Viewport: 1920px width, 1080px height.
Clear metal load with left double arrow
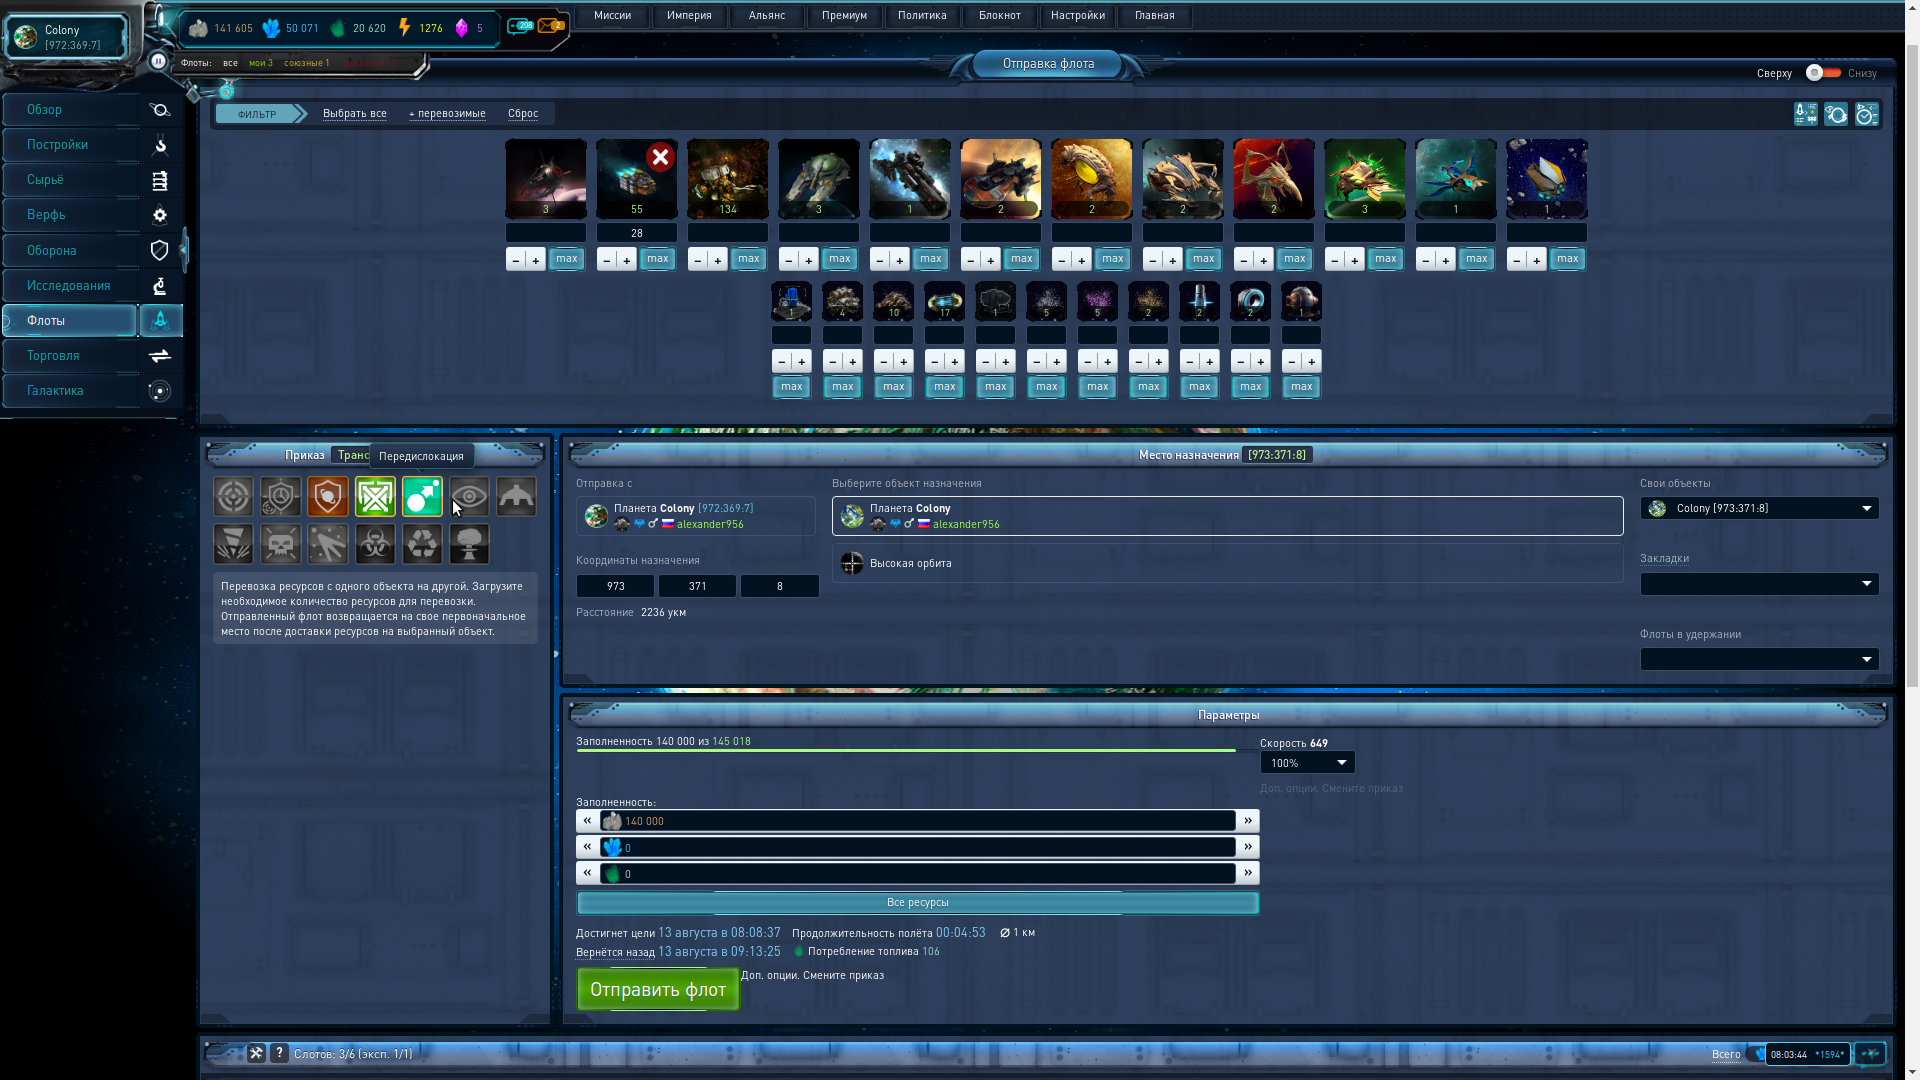click(x=587, y=821)
